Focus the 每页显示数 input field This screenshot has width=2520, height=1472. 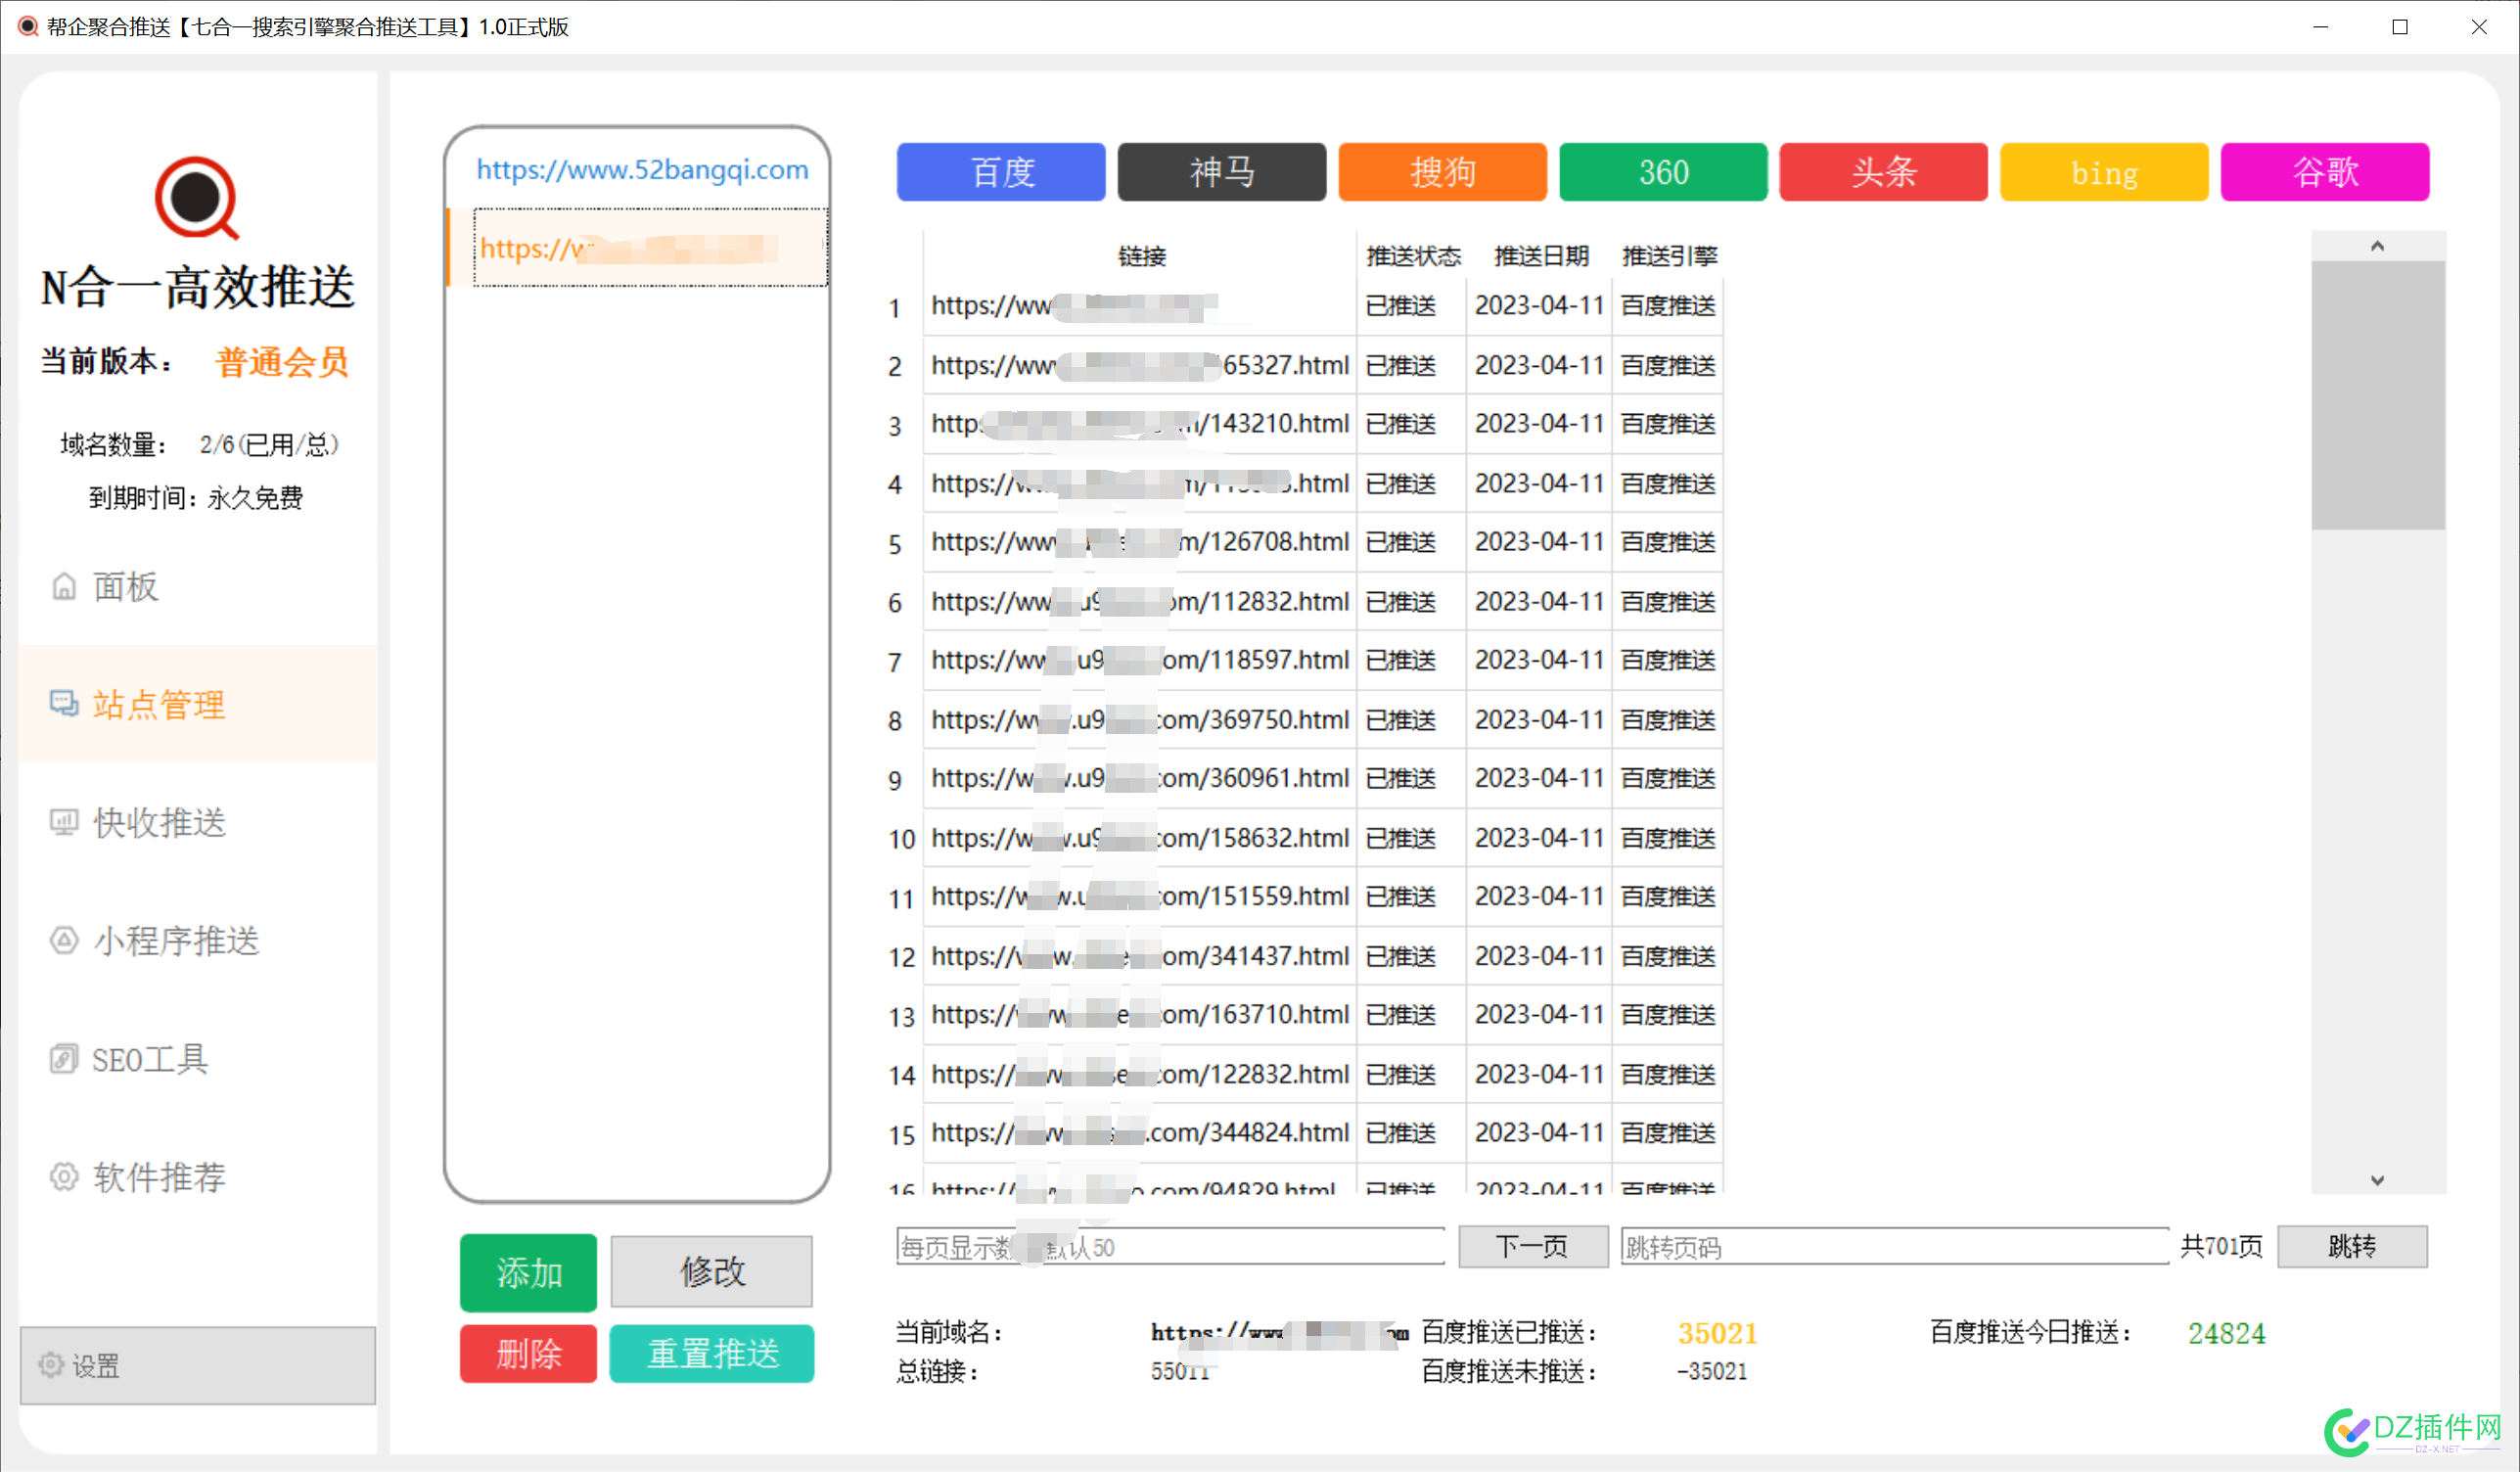coord(1171,1246)
